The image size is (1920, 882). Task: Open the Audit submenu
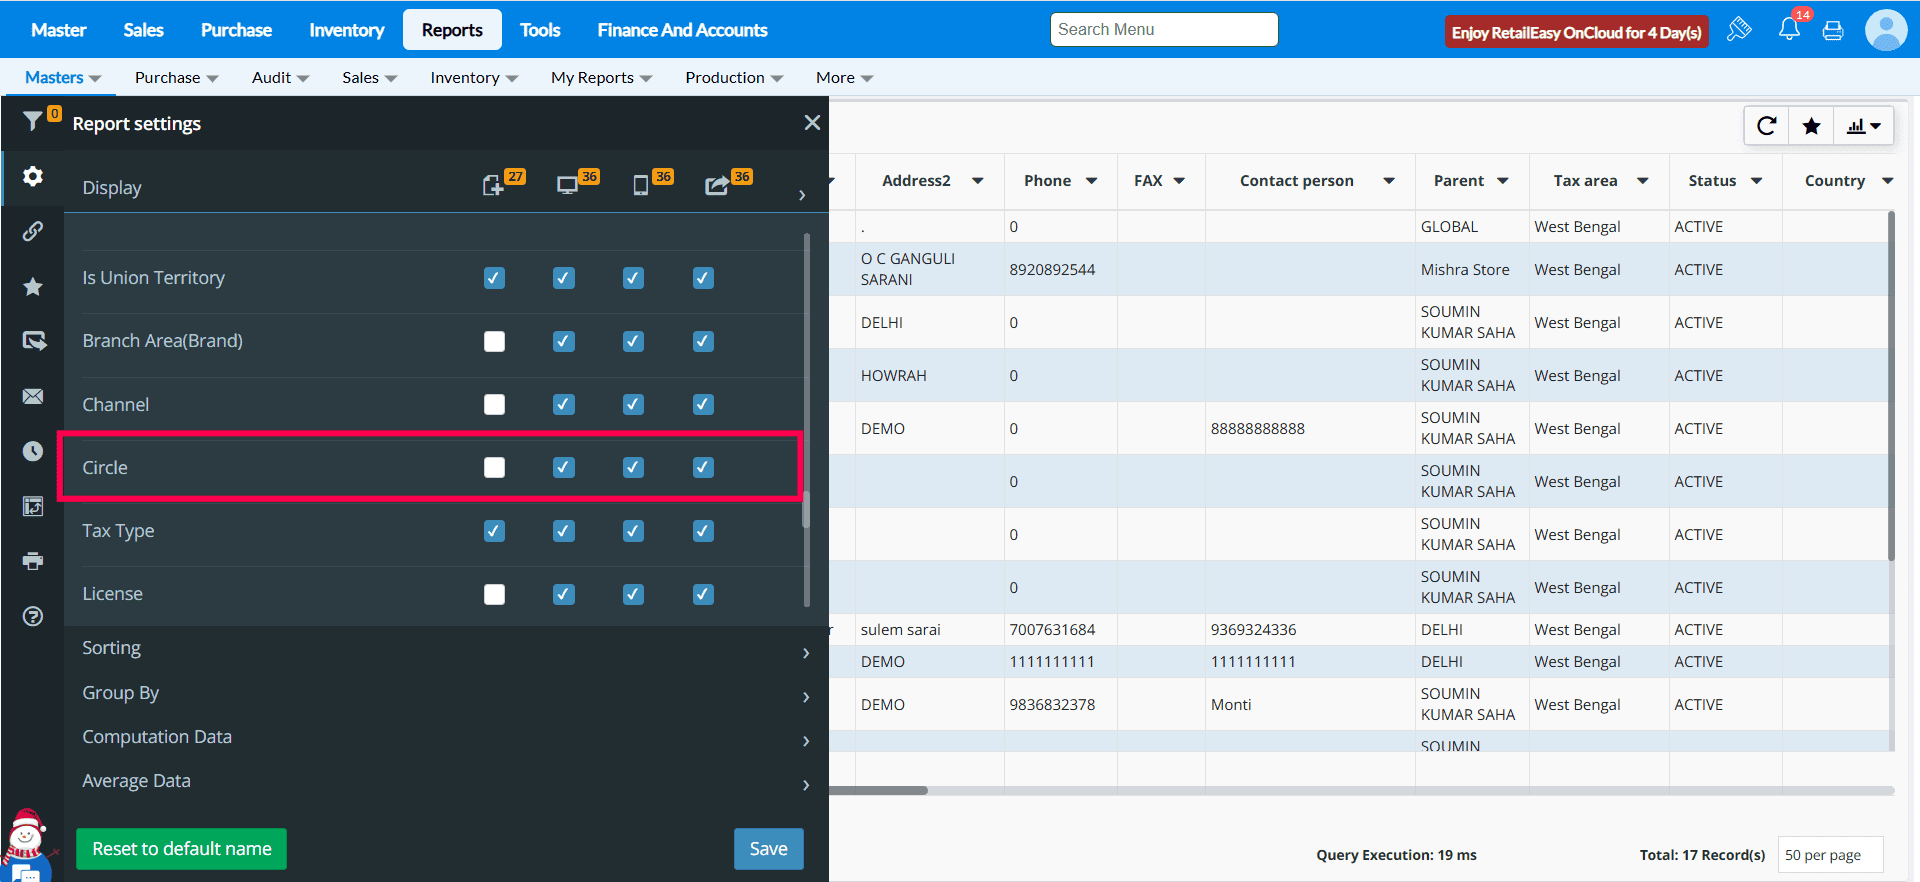point(280,78)
